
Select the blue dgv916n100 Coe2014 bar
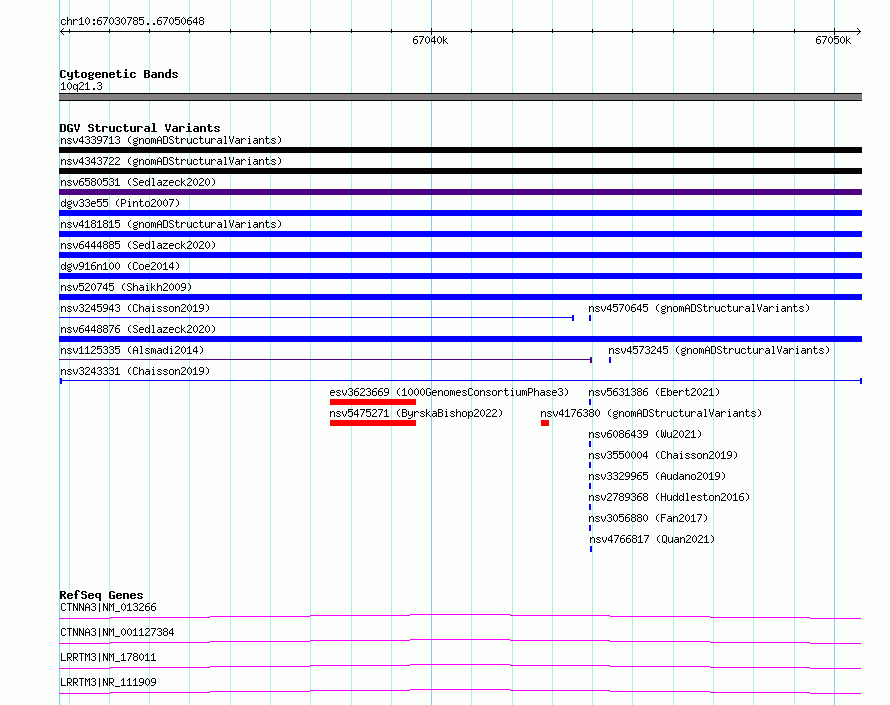(x=460, y=276)
